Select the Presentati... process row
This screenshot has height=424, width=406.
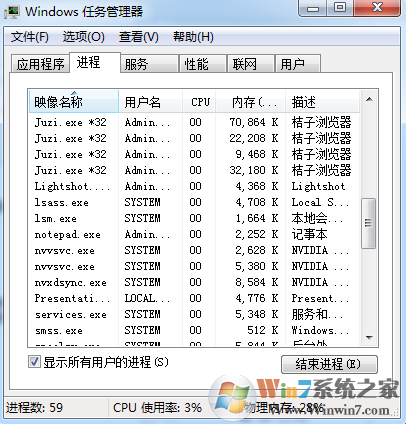point(194,298)
